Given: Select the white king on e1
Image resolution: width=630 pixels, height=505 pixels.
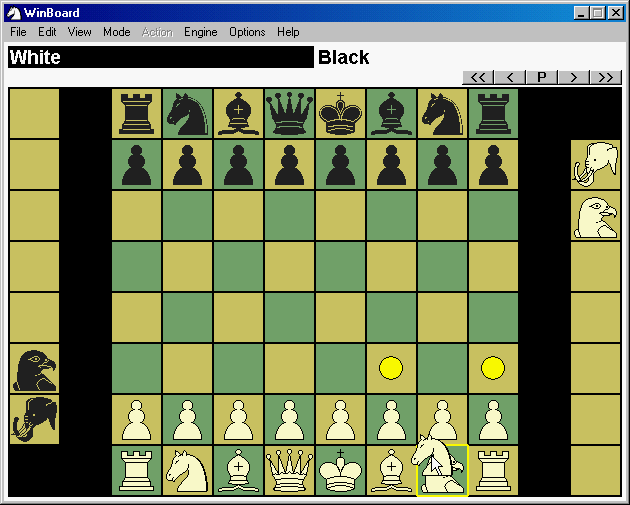Looking at the screenshot, I should click(340, 470).
